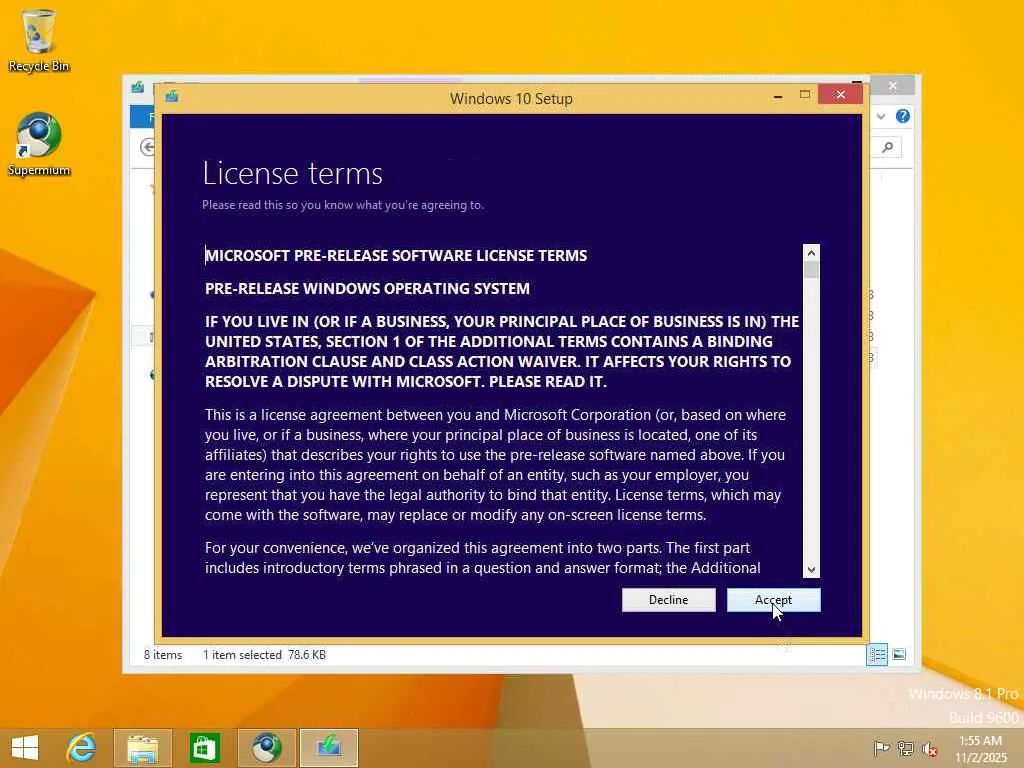Click the license text scrollbar down arrow

click(811, 569)
